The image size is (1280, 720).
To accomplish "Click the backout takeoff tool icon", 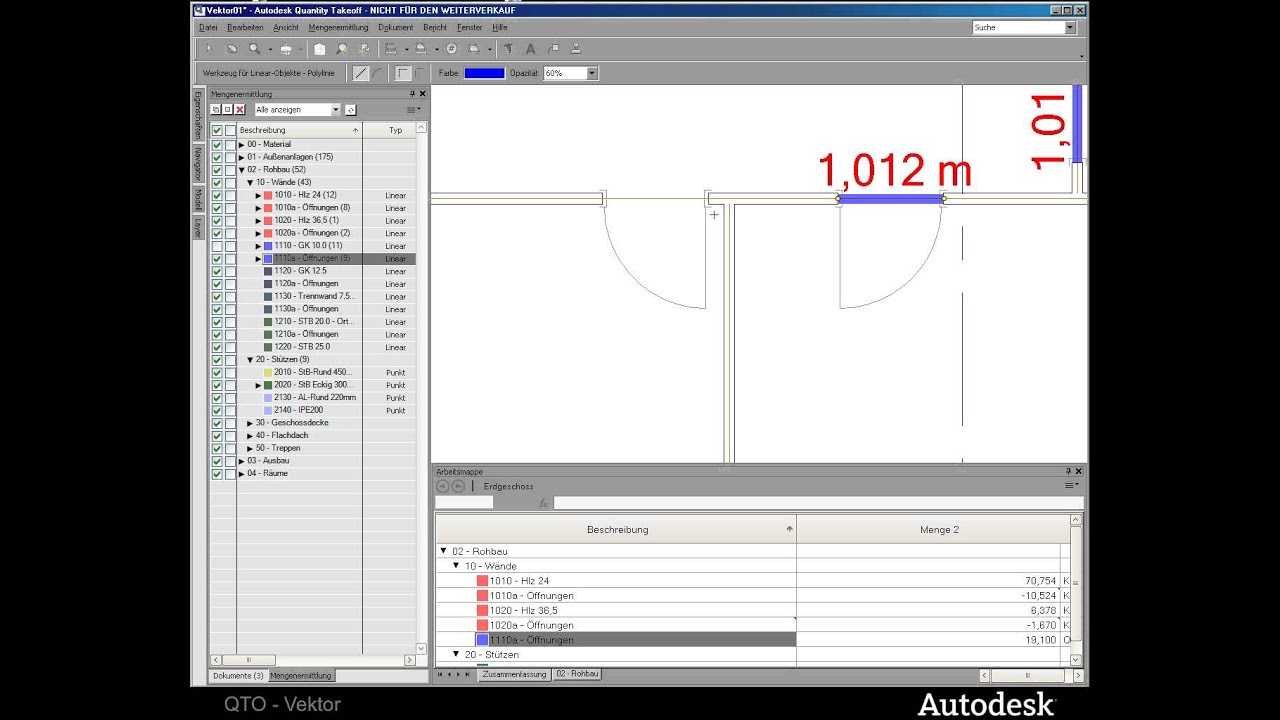I will coord(473,49).
